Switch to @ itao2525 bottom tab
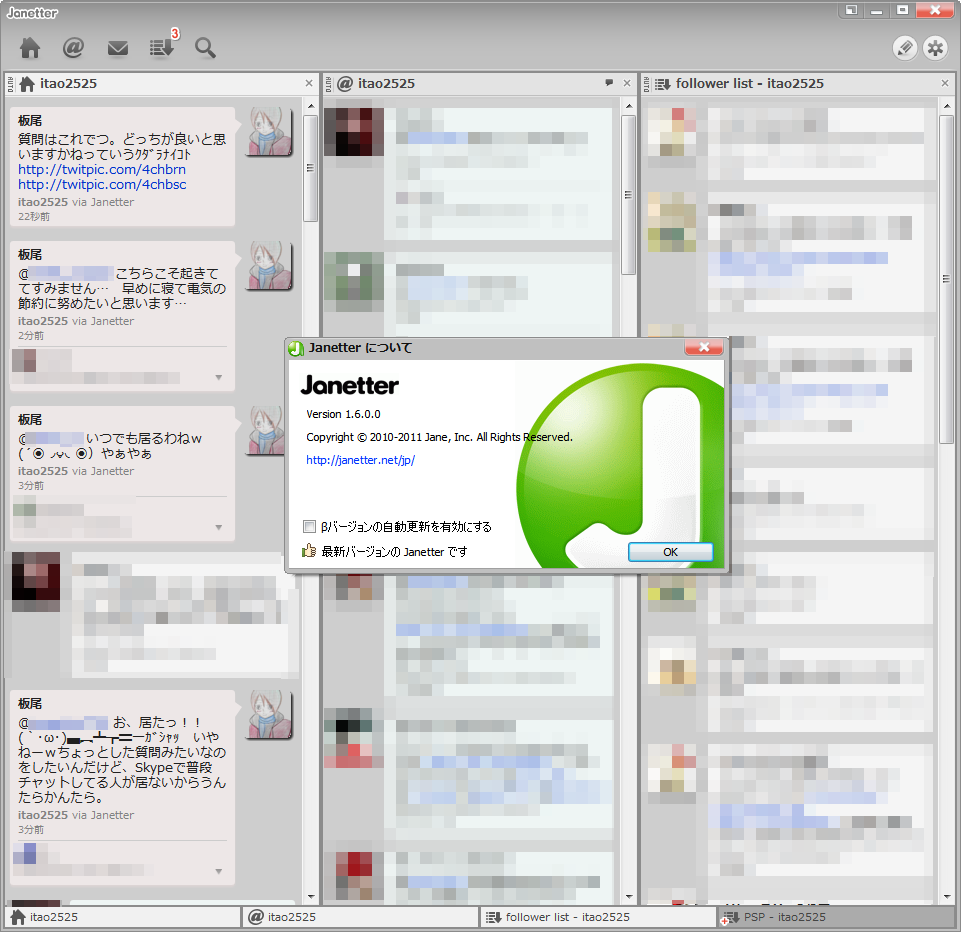The height and width of the screenshot is (932, 961). tap(360, 917)
